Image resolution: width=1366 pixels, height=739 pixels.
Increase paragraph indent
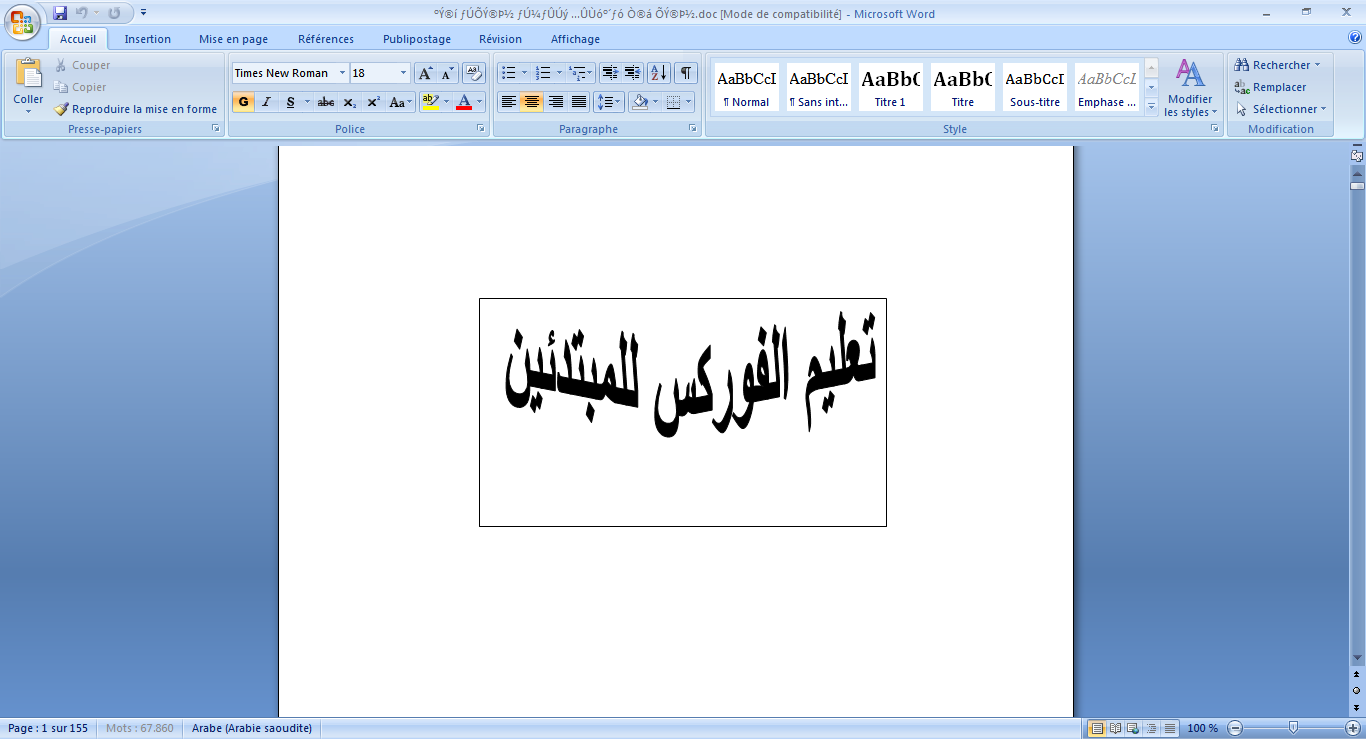pos(632,73)
